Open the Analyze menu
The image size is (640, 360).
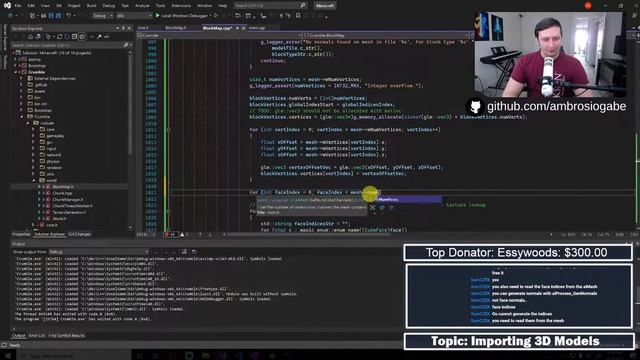142,6
